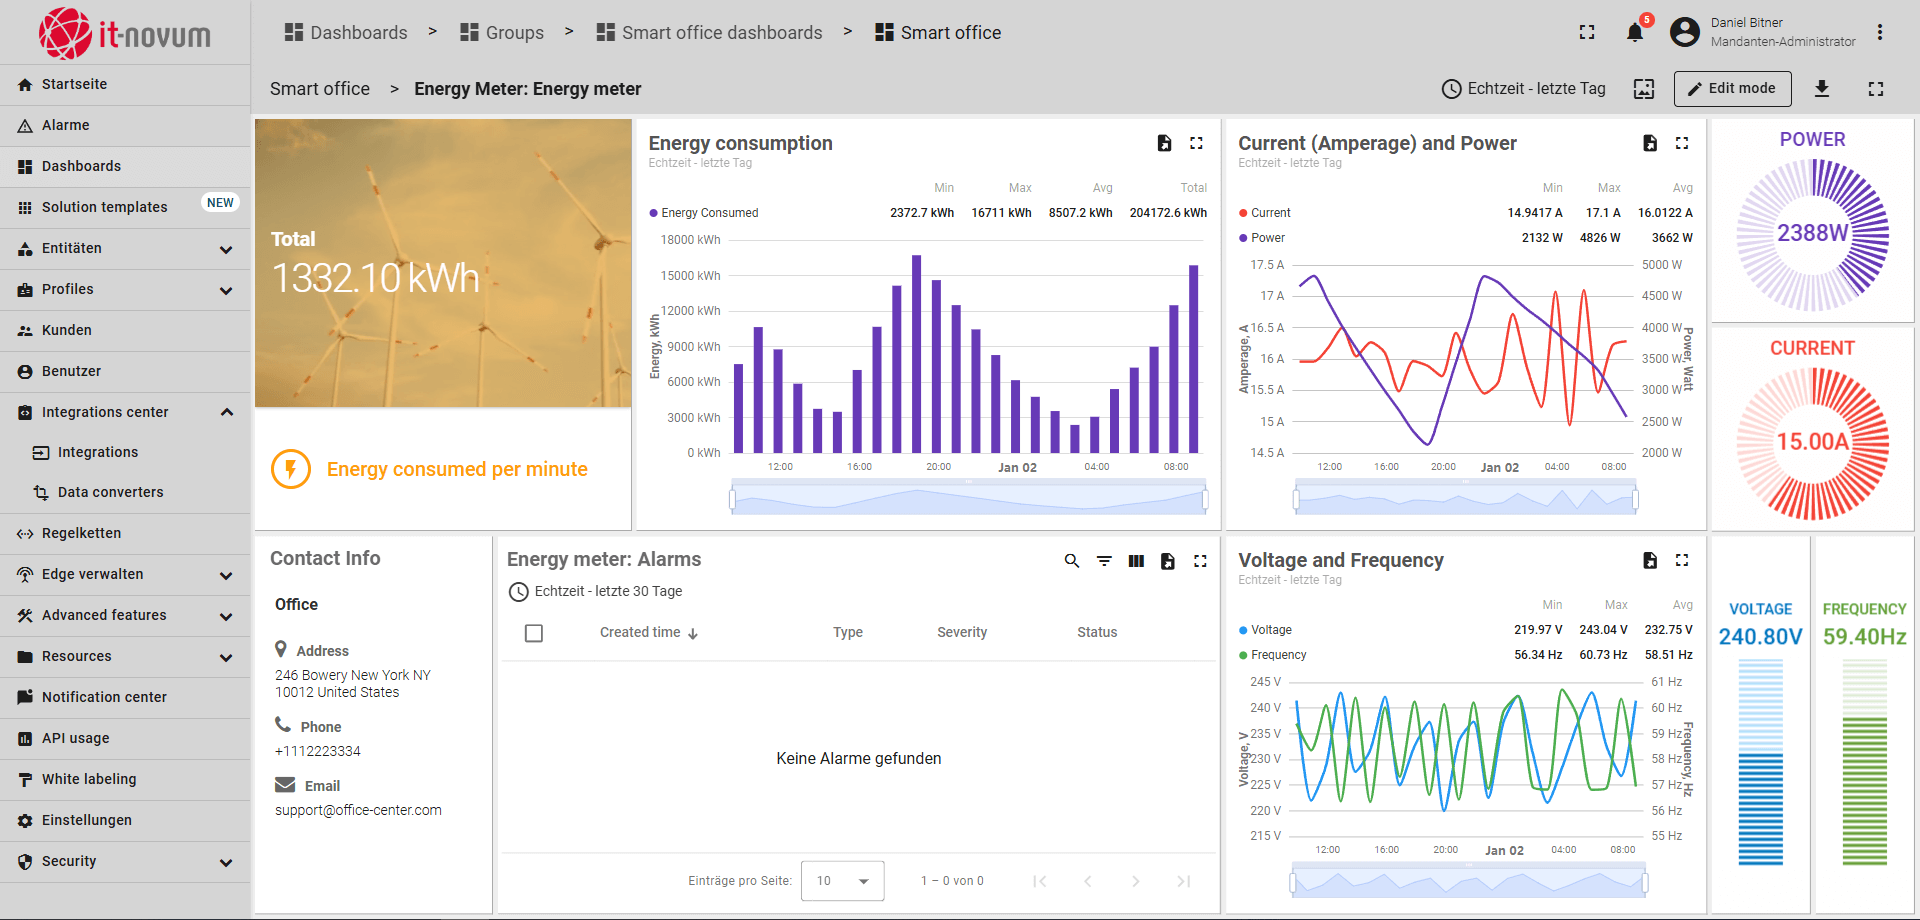Expand Current and Power widget to fullscreen
1920x920 pixels.
[1682, 143]
